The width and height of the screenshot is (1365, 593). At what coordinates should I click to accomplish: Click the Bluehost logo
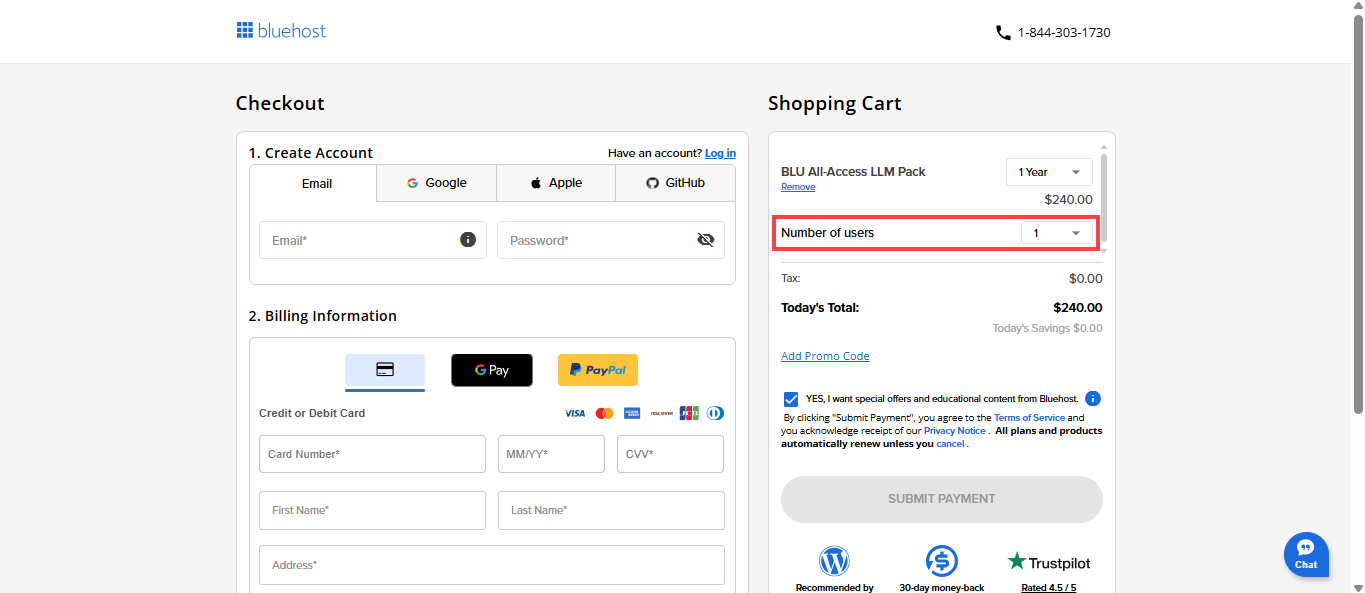pyautogui.click(x=281, y=31)
